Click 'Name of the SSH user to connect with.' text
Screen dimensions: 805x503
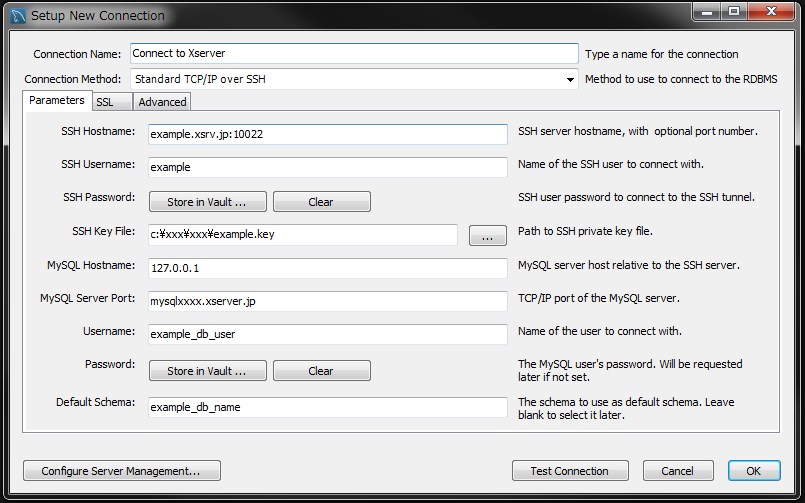click(x=611, y=164)
